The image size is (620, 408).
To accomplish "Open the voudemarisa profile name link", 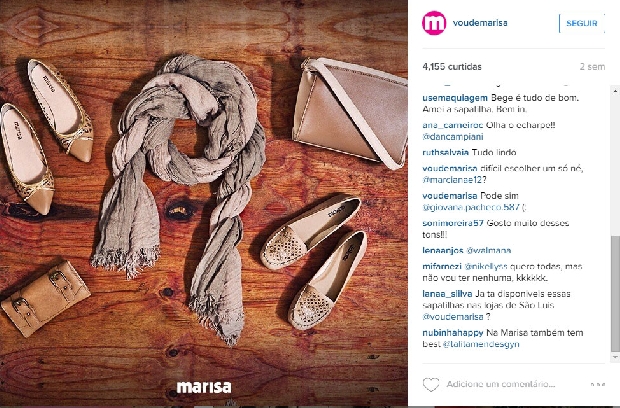I will click(x=480, y=23).
